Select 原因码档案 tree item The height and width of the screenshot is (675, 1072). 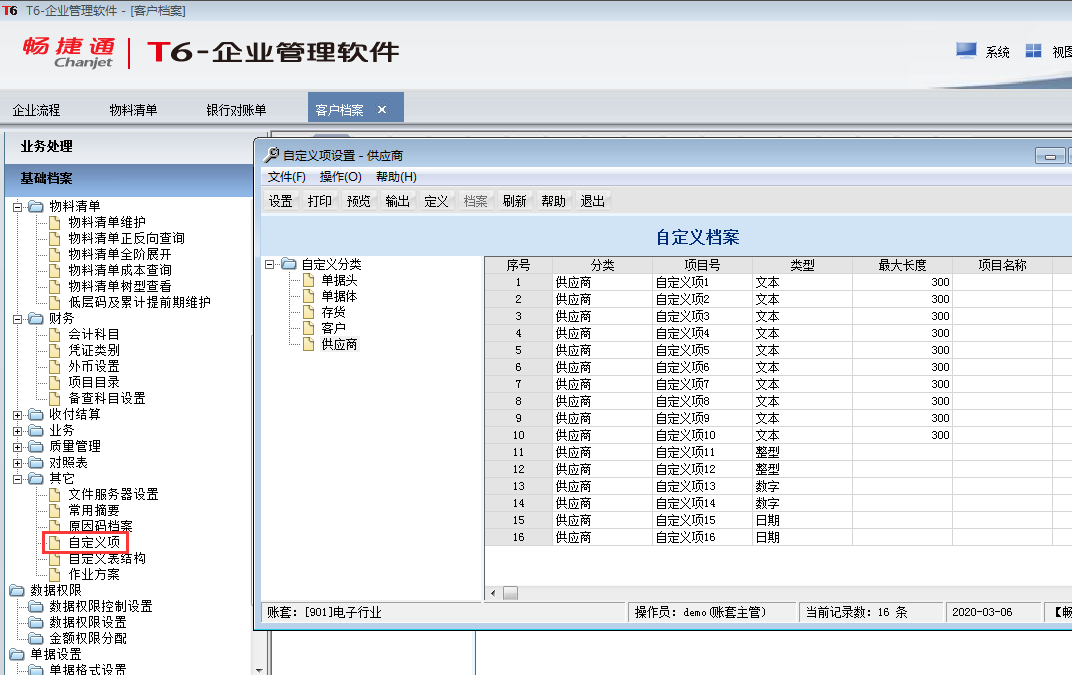100,526
